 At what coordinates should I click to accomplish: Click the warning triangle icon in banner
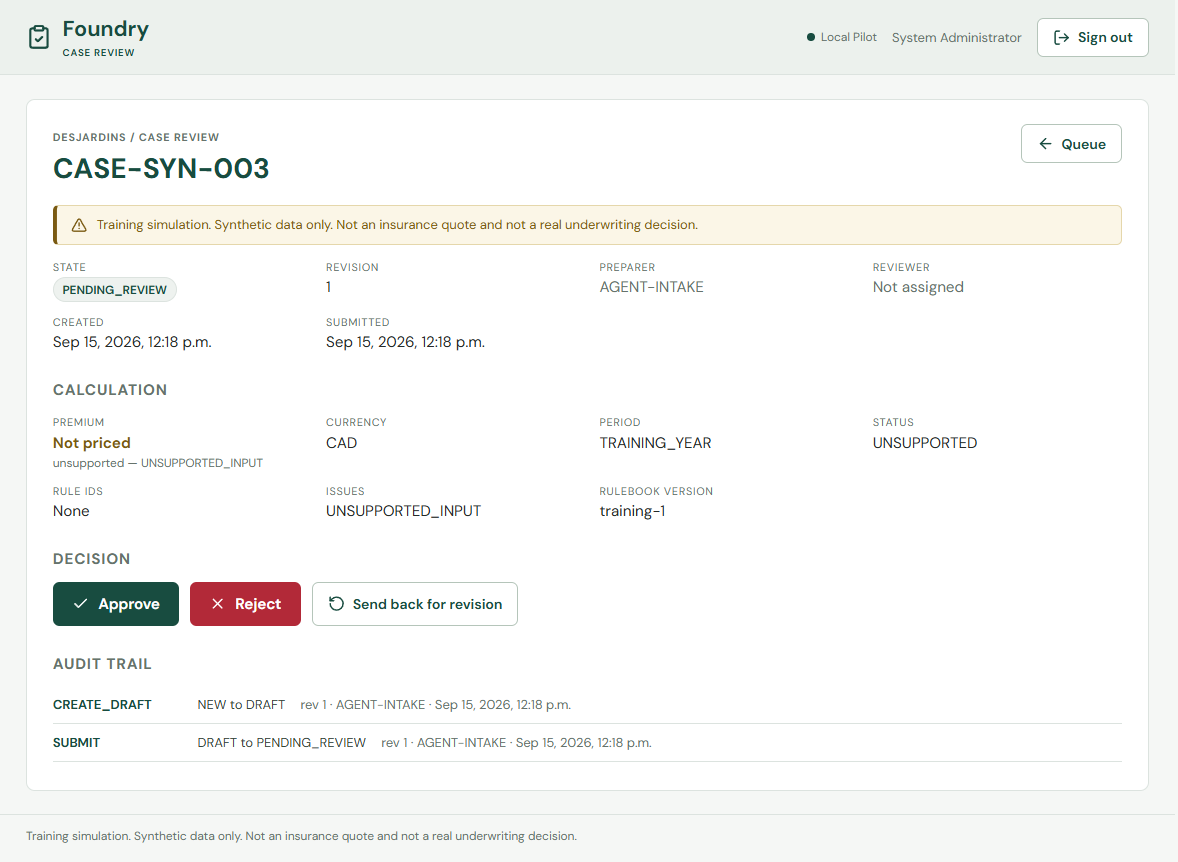pos(79,225)
